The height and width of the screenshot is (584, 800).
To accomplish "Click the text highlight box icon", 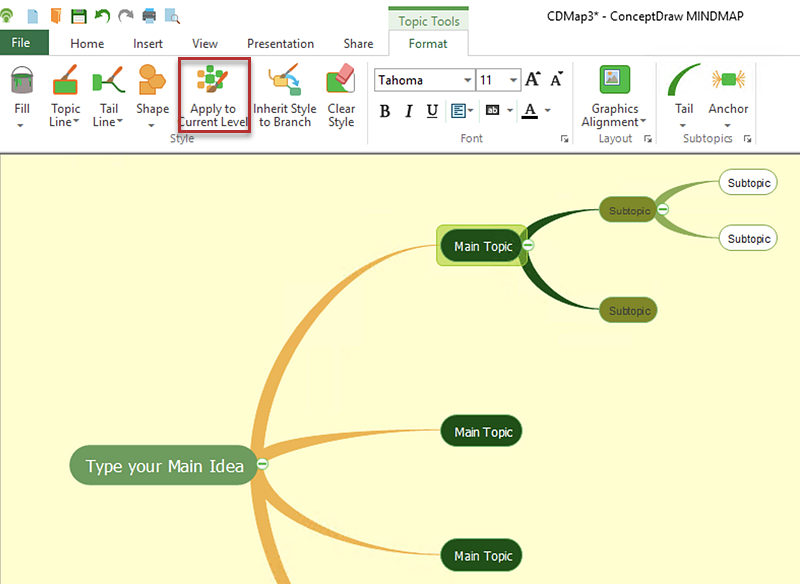I will click(492, 110).
